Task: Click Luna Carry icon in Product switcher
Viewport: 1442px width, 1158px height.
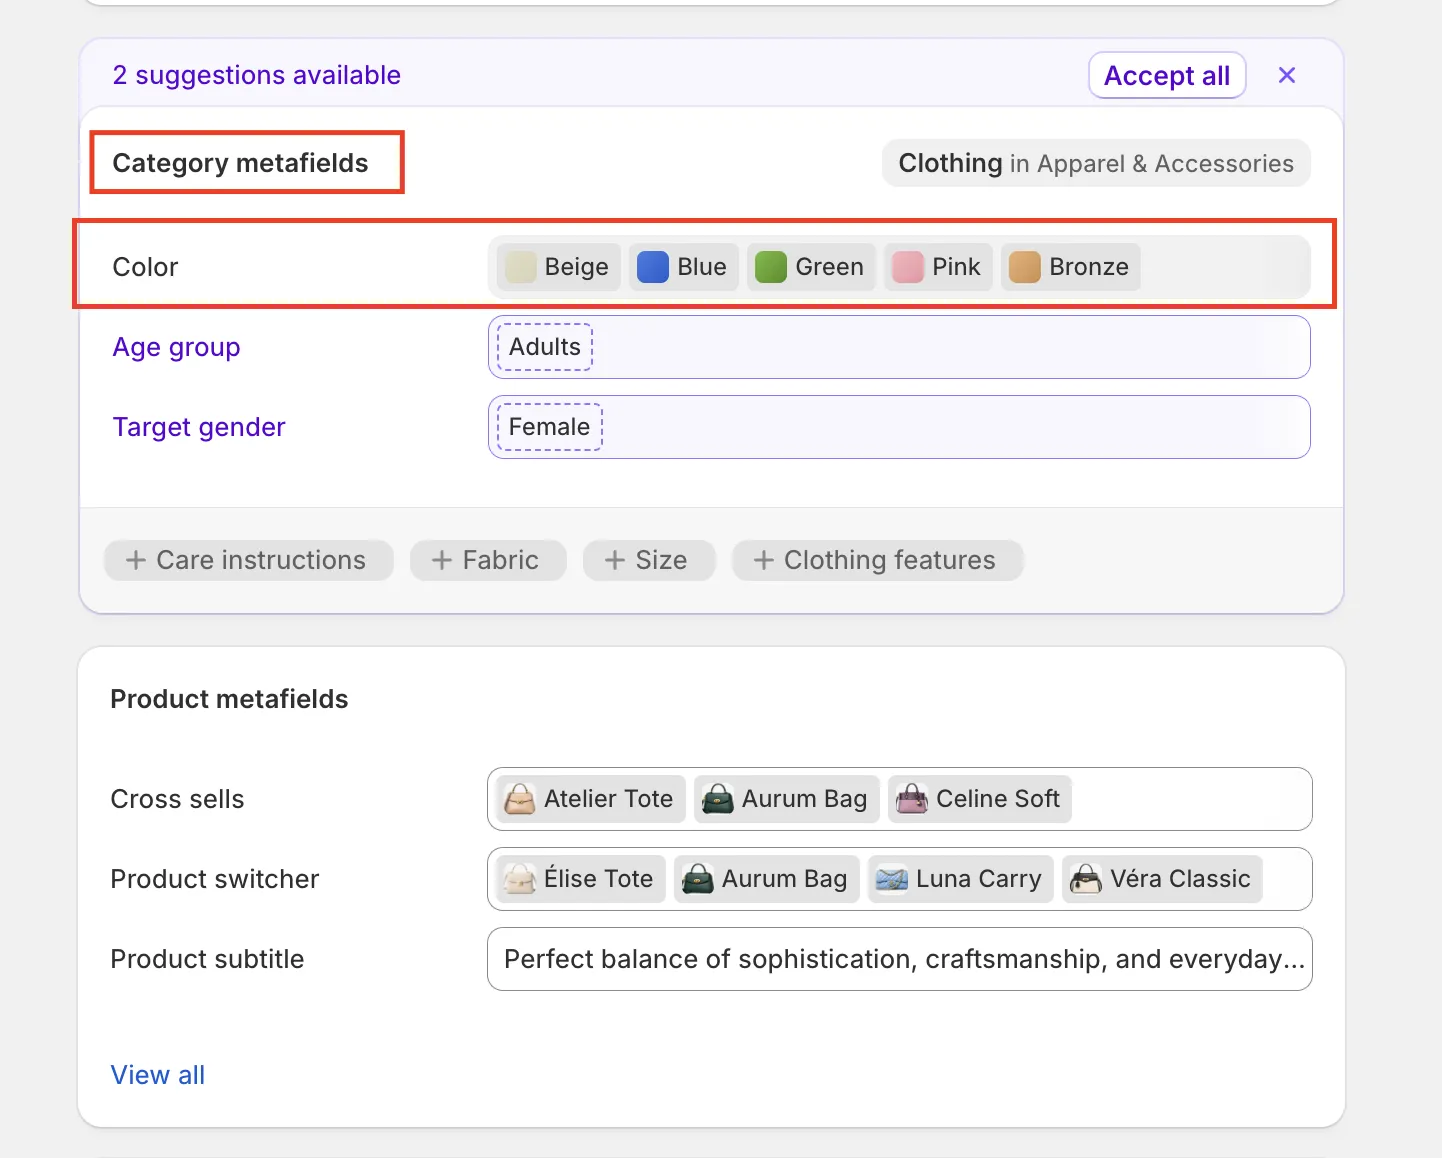Action: [x=891, y=879]
